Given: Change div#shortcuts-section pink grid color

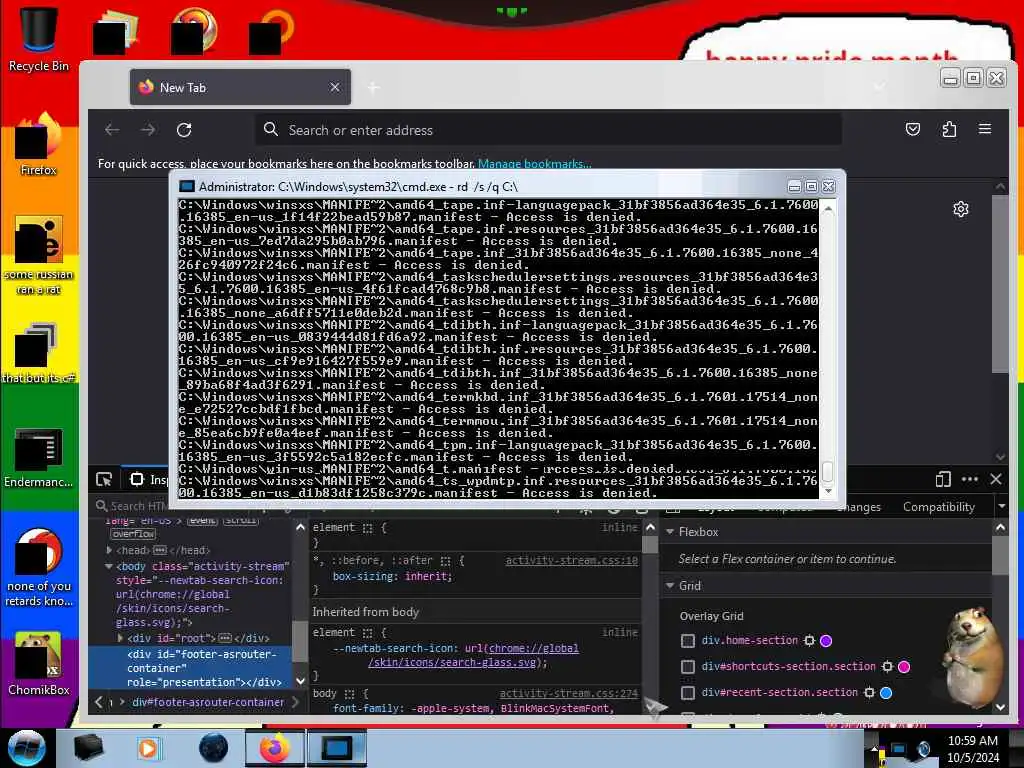Looking at the screenshot, I should pos(904,667).
